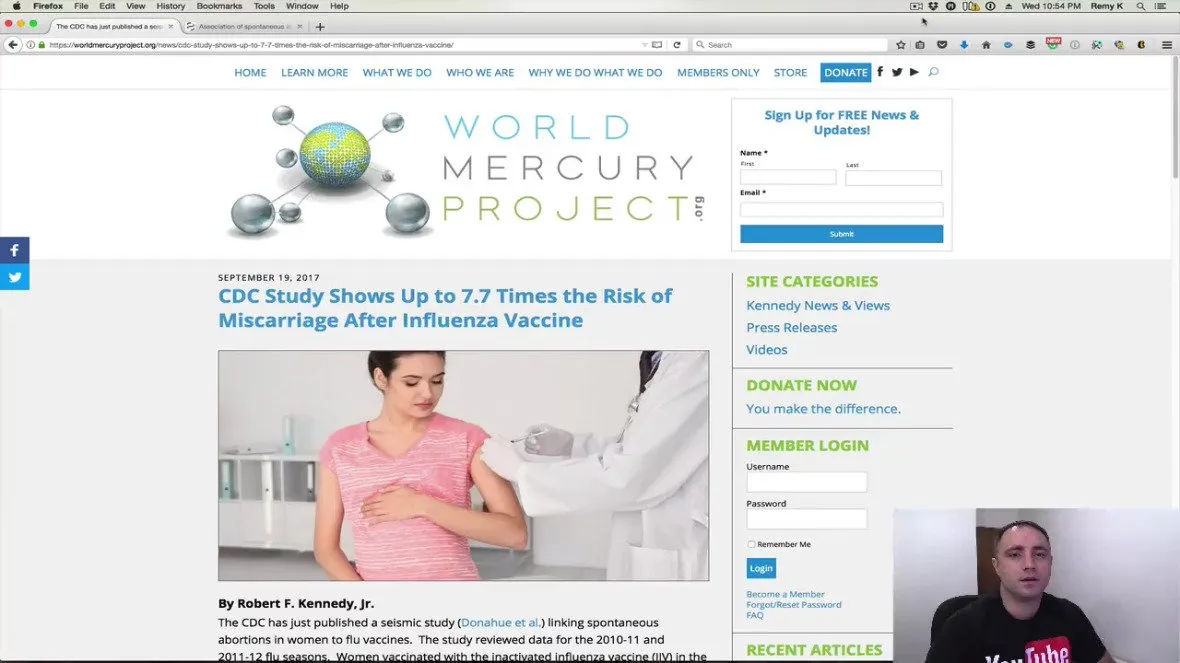Focus the Password input field
The image size is (1180, 663).
(807, 519)
